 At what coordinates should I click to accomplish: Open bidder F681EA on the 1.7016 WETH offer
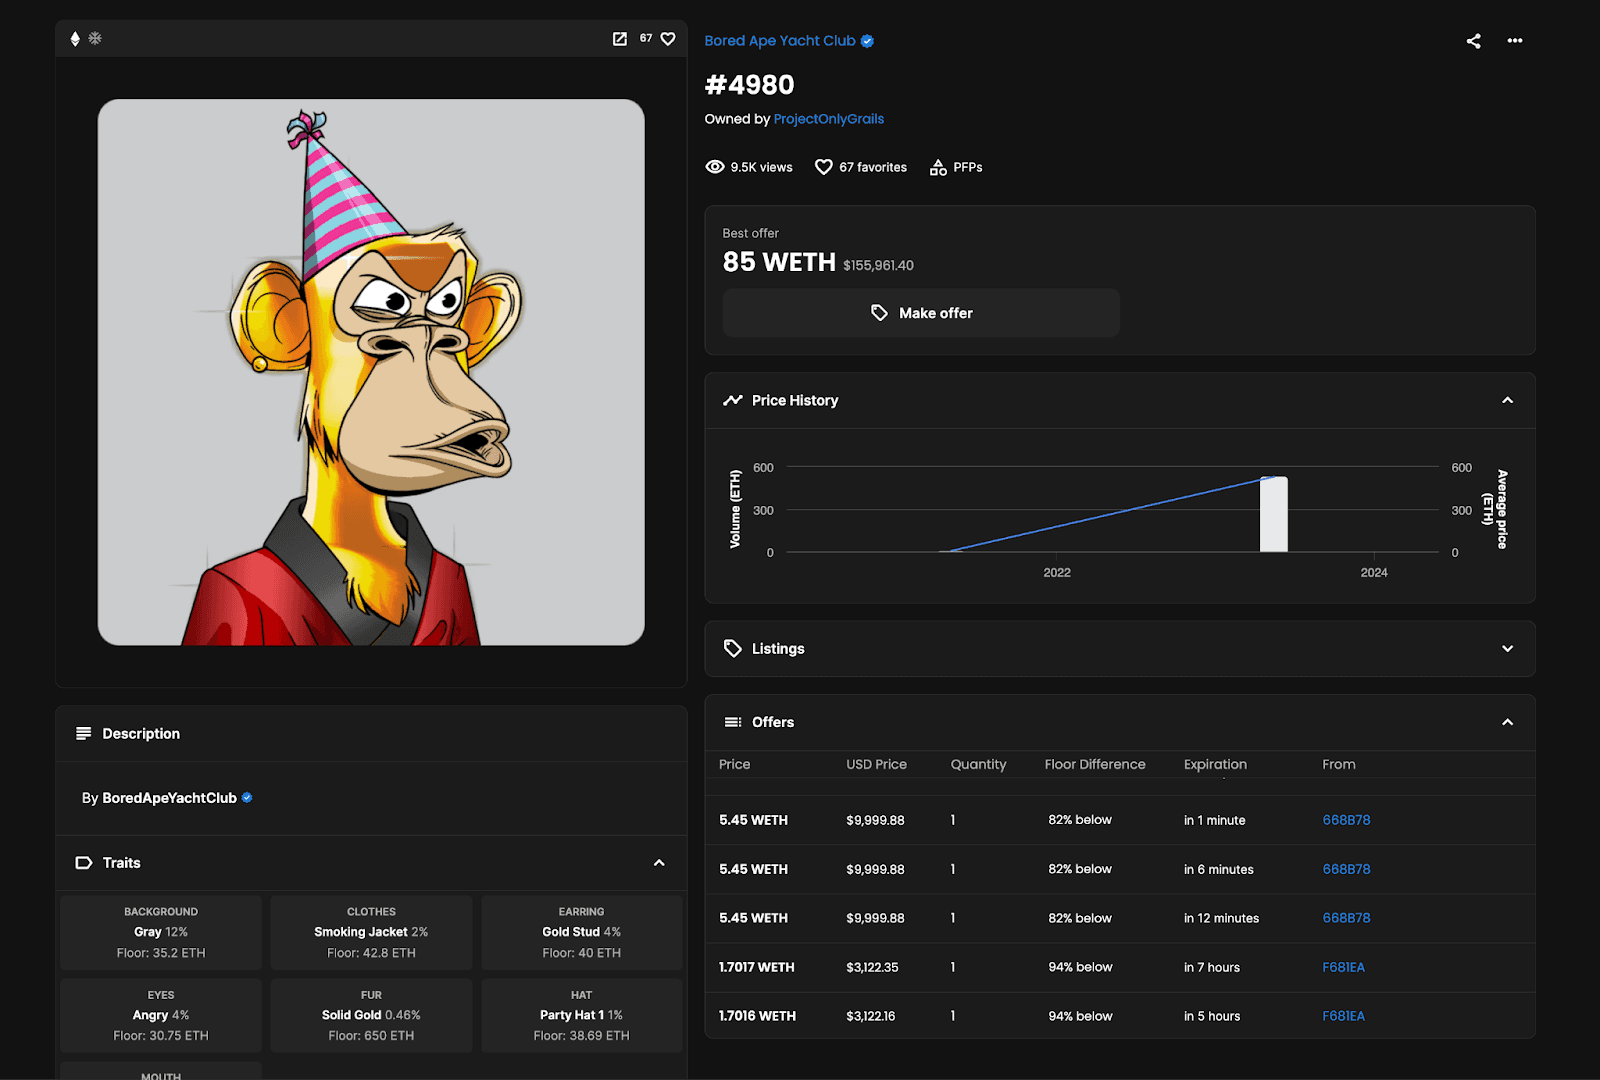[x=1343, y=1016]
